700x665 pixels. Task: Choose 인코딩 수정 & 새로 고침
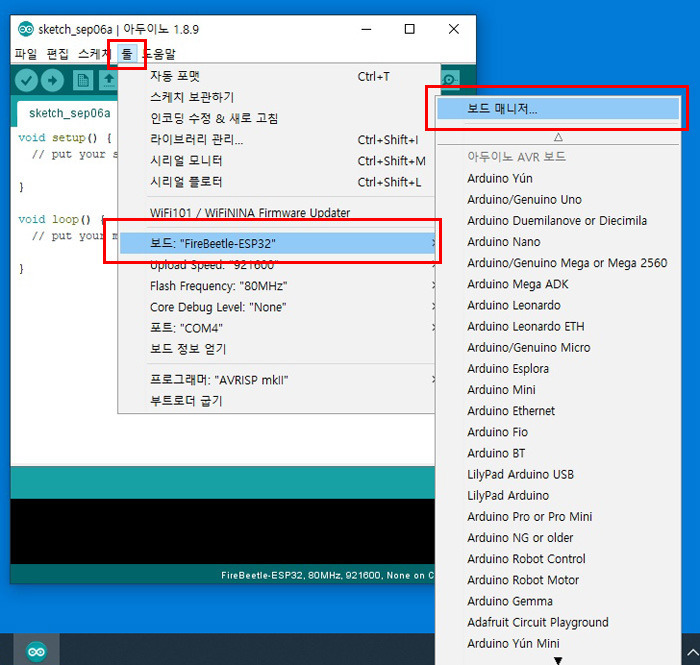coord(277,118)
